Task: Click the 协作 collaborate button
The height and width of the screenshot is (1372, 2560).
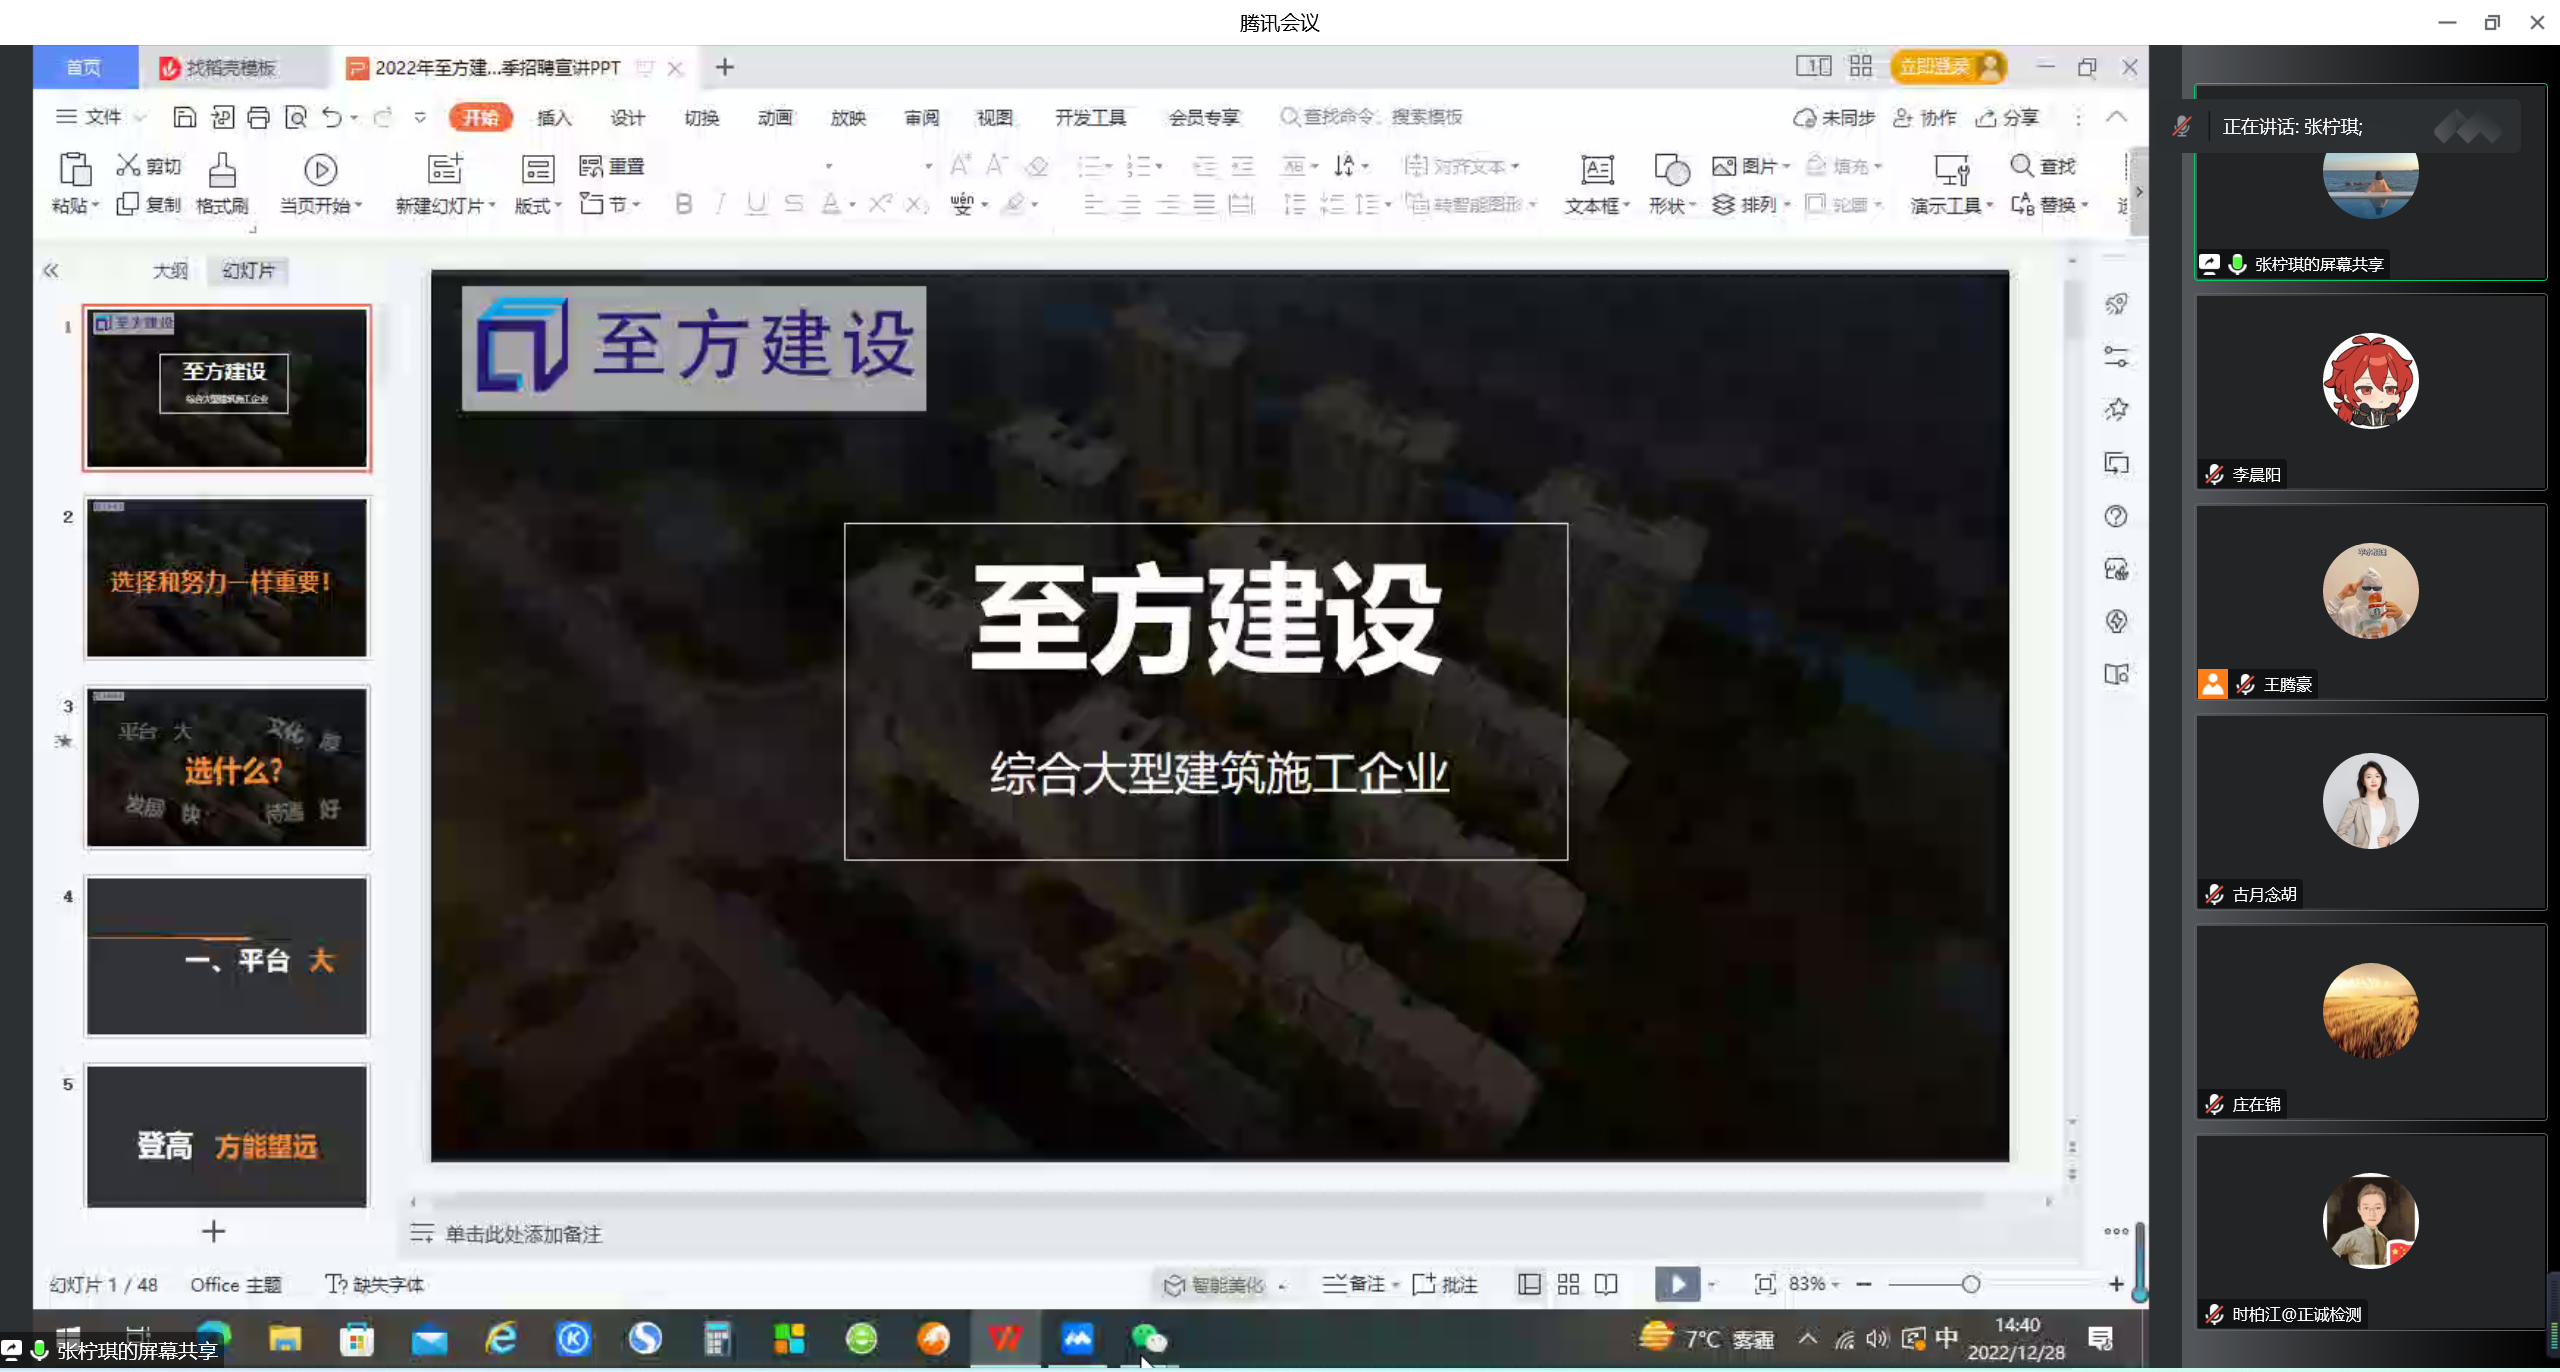Action: pyautogui.click(x=1924, y=117)
